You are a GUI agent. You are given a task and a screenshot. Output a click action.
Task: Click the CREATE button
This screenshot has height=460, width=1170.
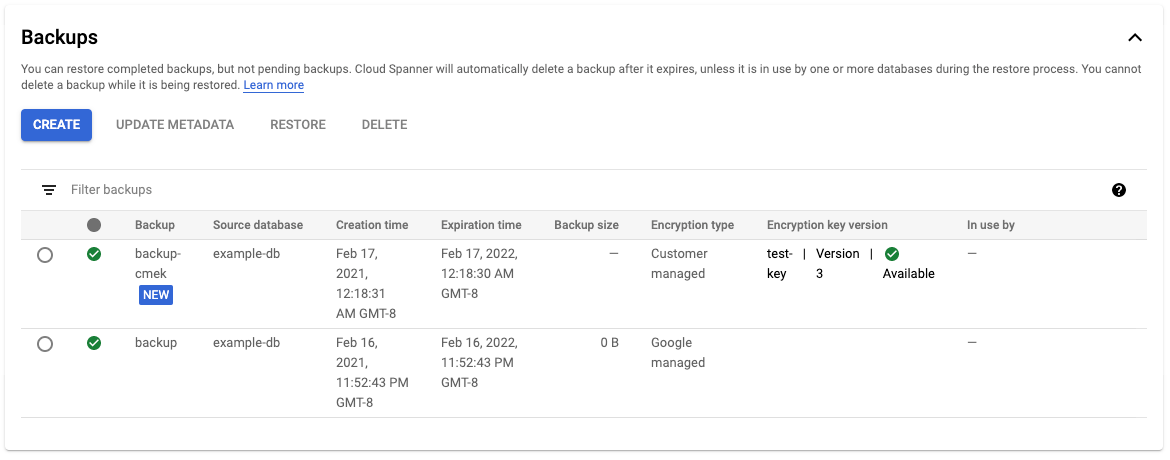56,125
